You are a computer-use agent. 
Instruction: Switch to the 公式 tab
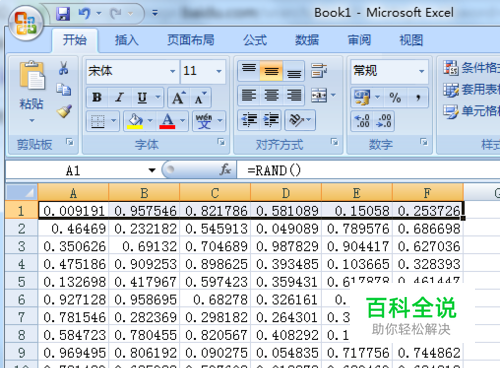(255, 40)
